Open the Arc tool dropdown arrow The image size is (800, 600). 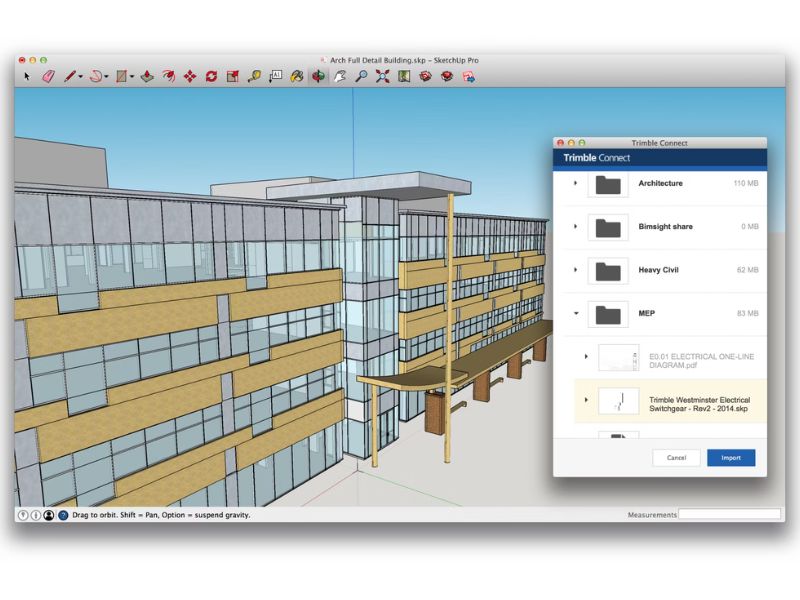[x=107, y=77]
